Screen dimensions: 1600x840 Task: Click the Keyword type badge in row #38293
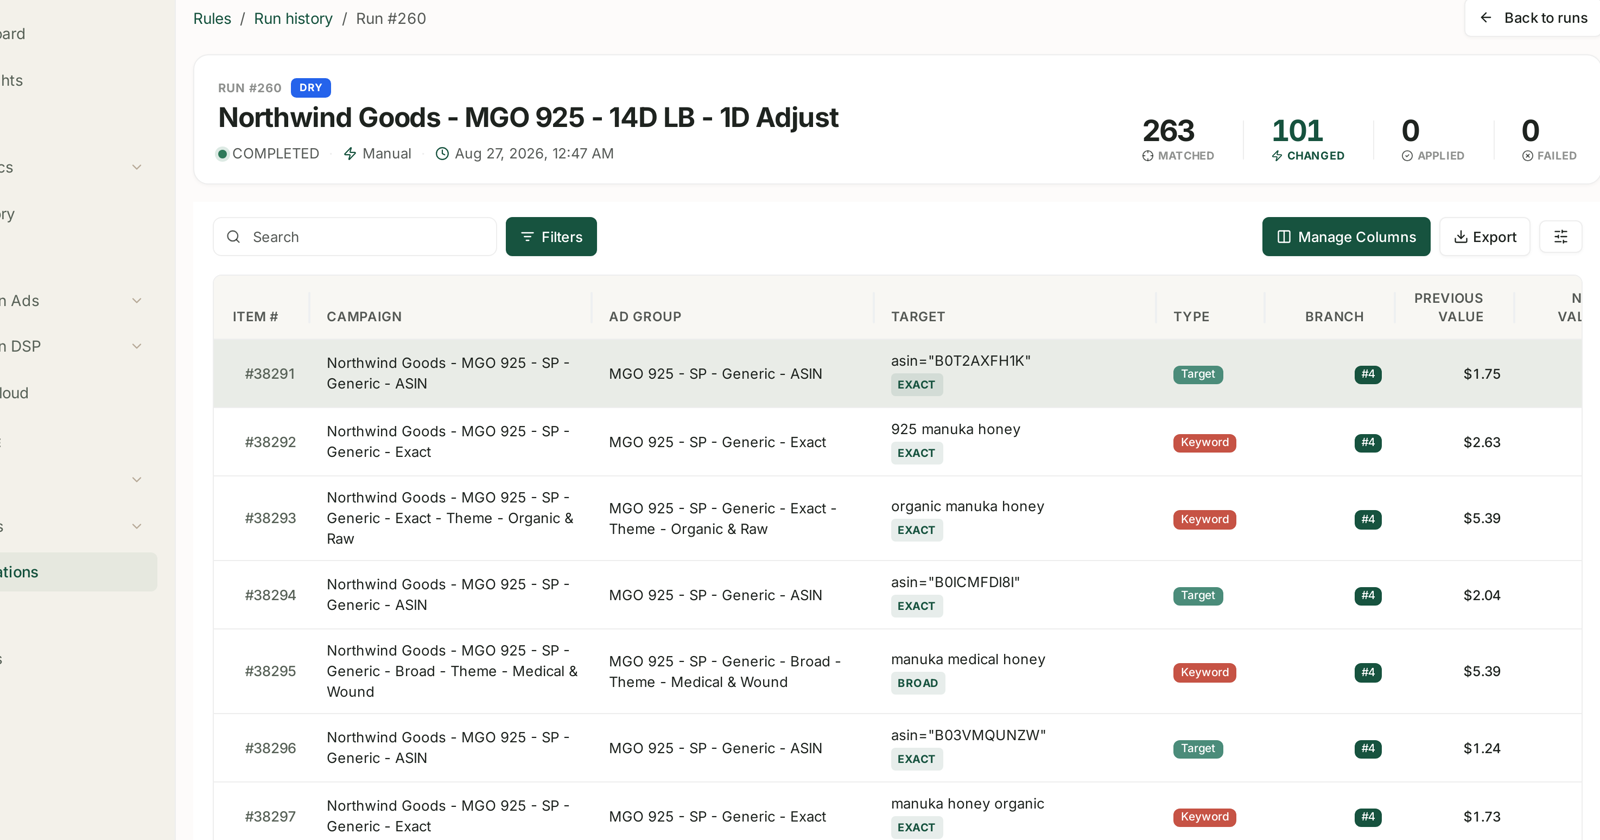1204,520
